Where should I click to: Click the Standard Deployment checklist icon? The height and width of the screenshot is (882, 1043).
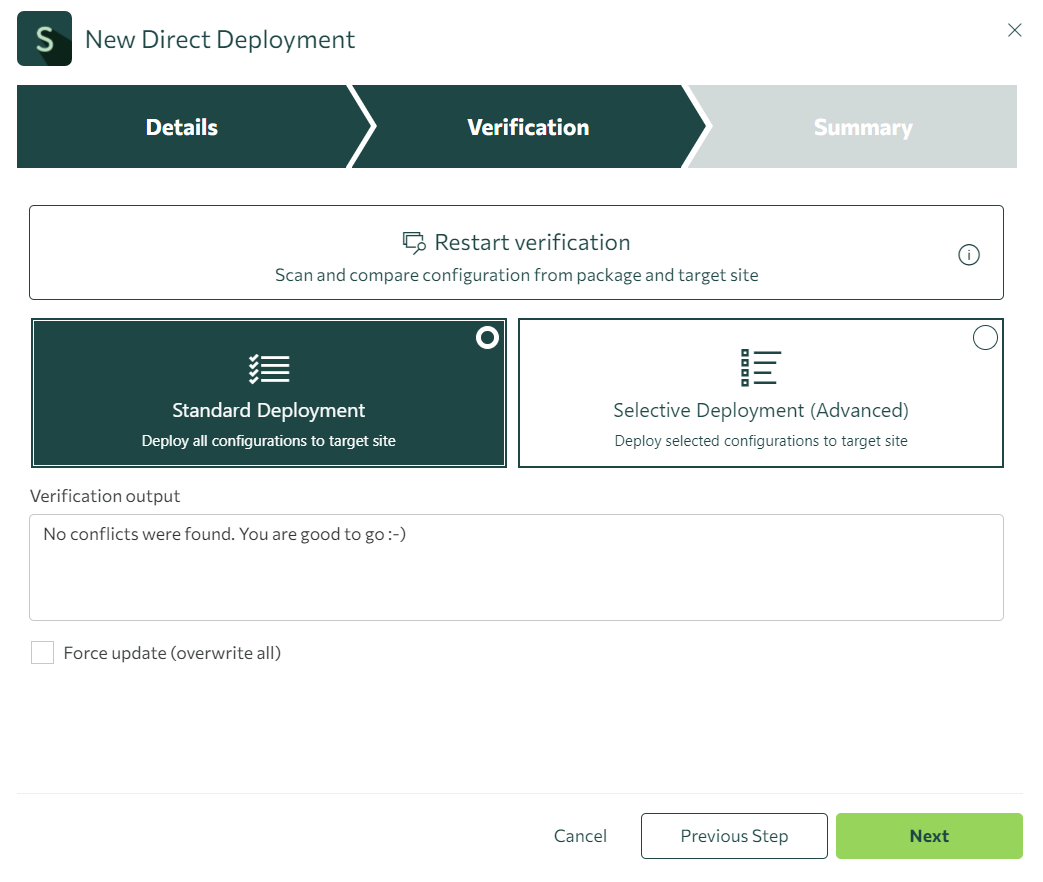269,369
